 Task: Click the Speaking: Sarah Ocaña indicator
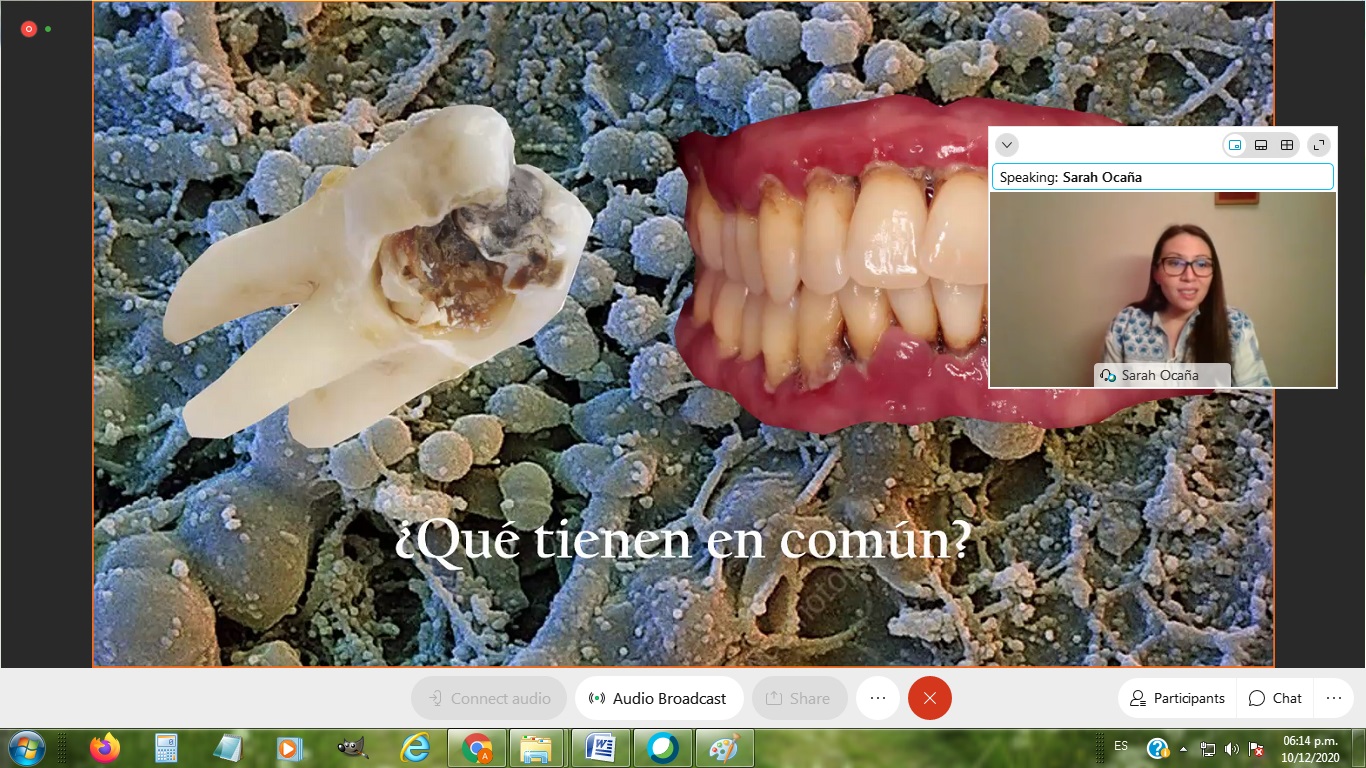pos(1163,177)
